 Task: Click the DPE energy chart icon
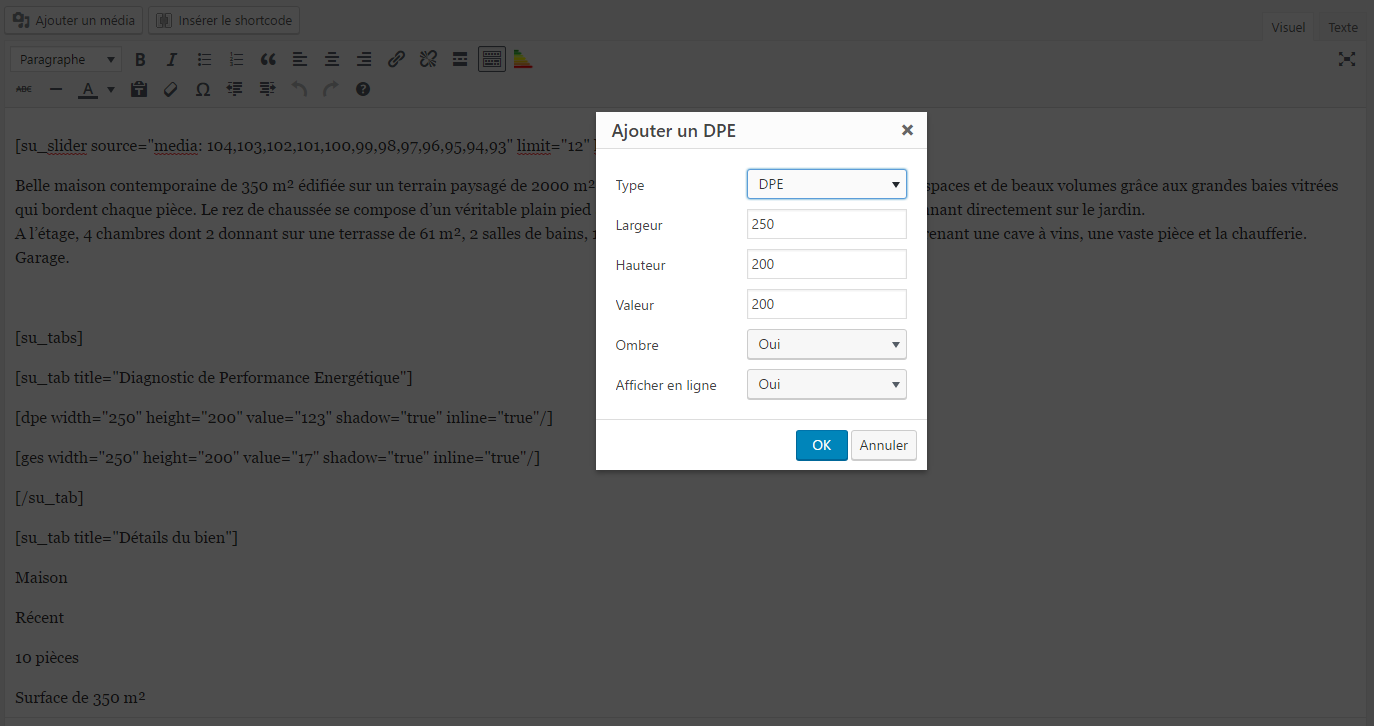click(523, 60)
